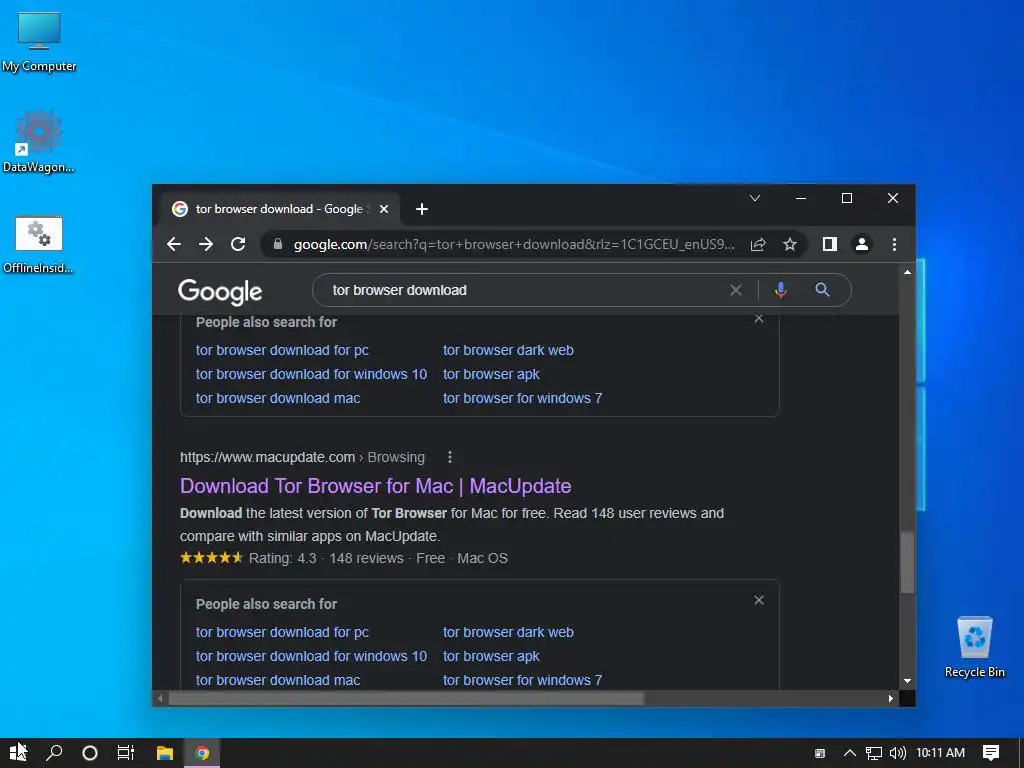
Task: Click the scroll down arrow of page
Action: (907, 680)
